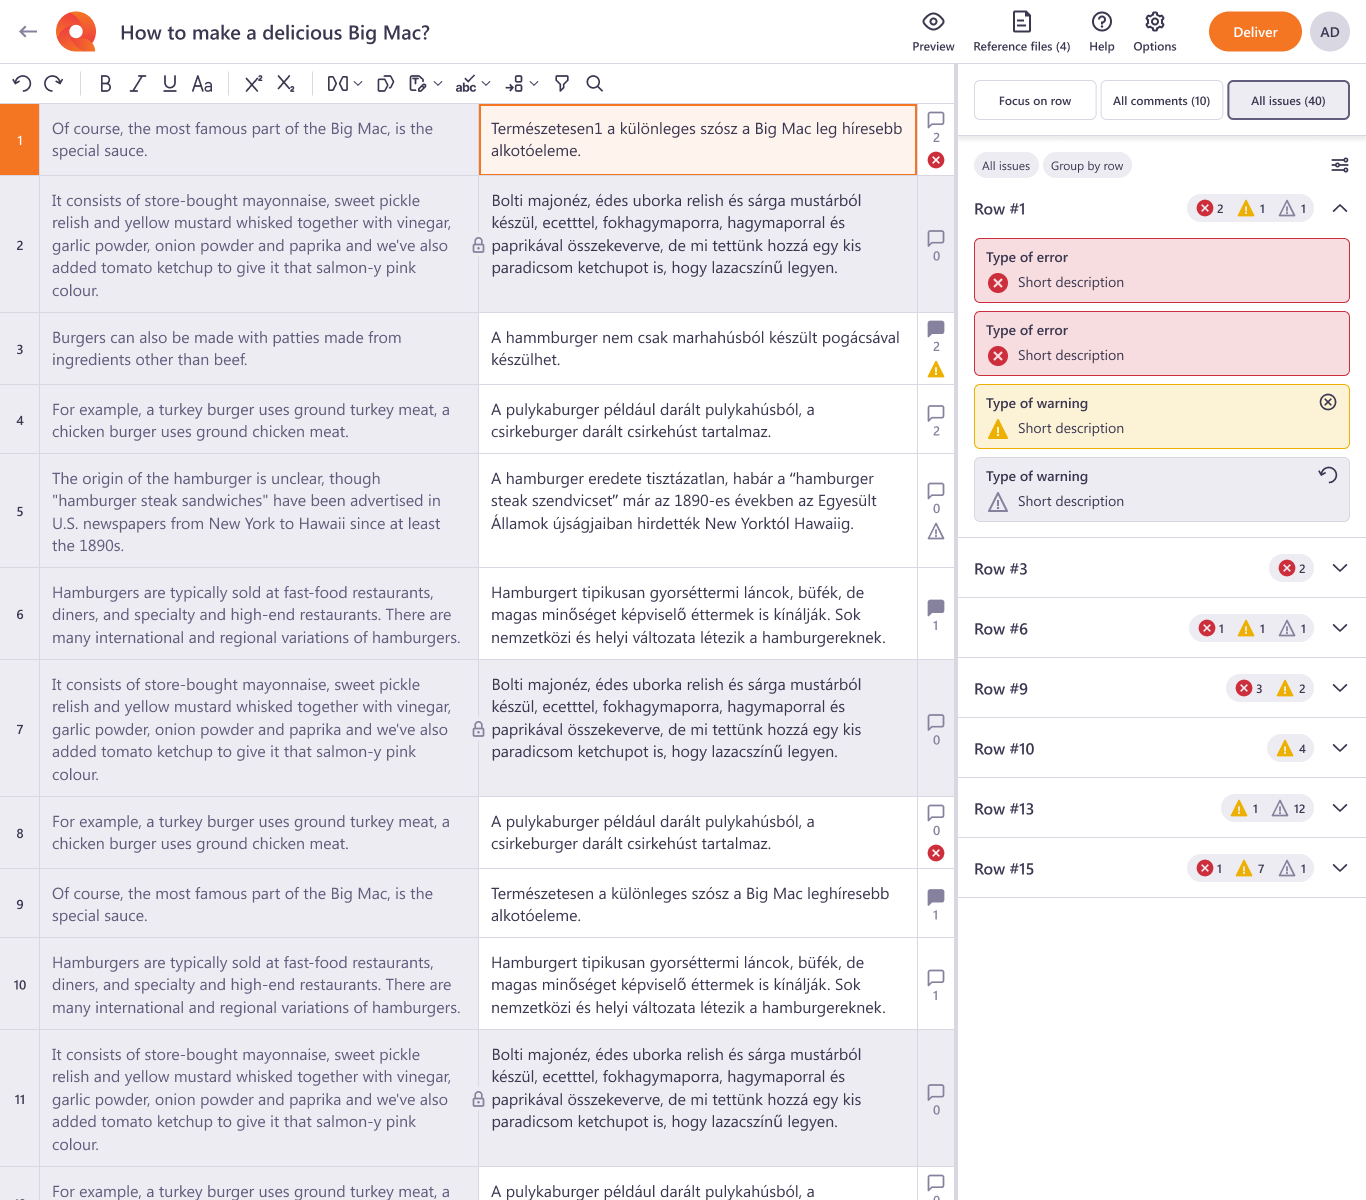Viewport: 1366px width, 1200px height.
Task: Open the search icon in the toolbar
Action: point(595,84)
